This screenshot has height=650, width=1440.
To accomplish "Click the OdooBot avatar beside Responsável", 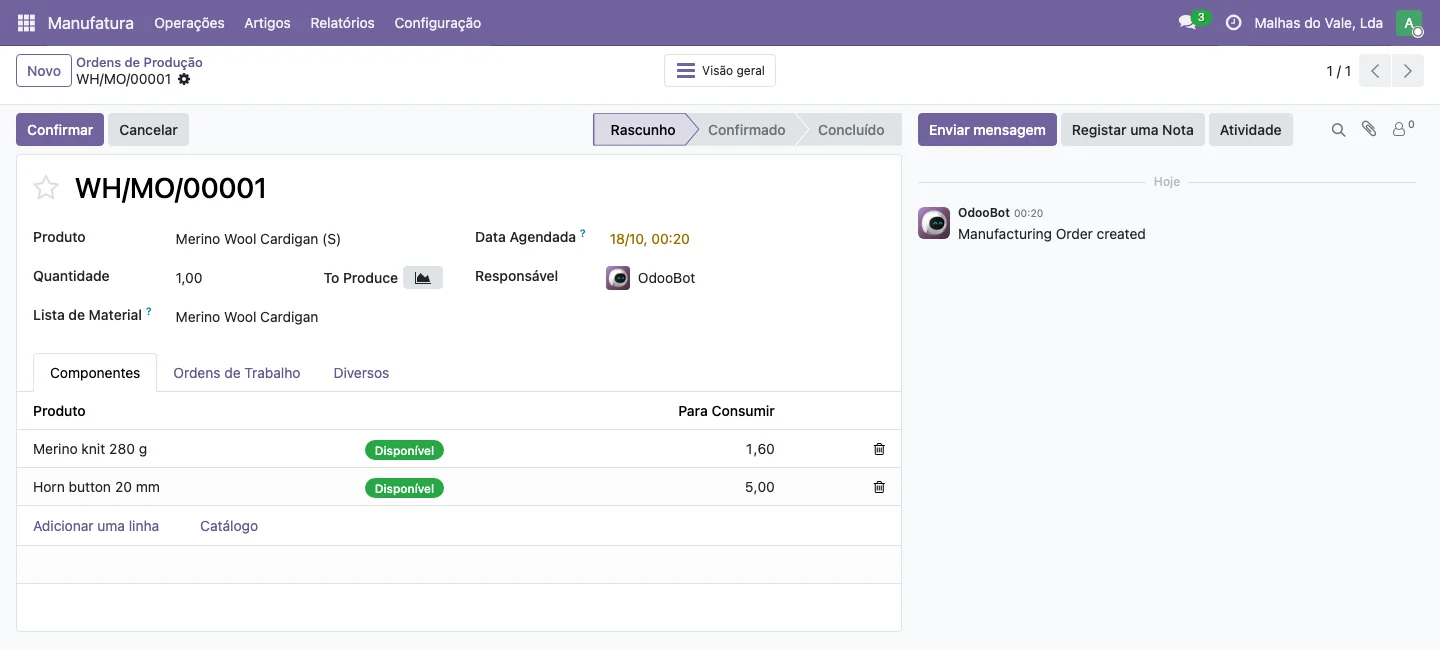I will tap(618, 278).
